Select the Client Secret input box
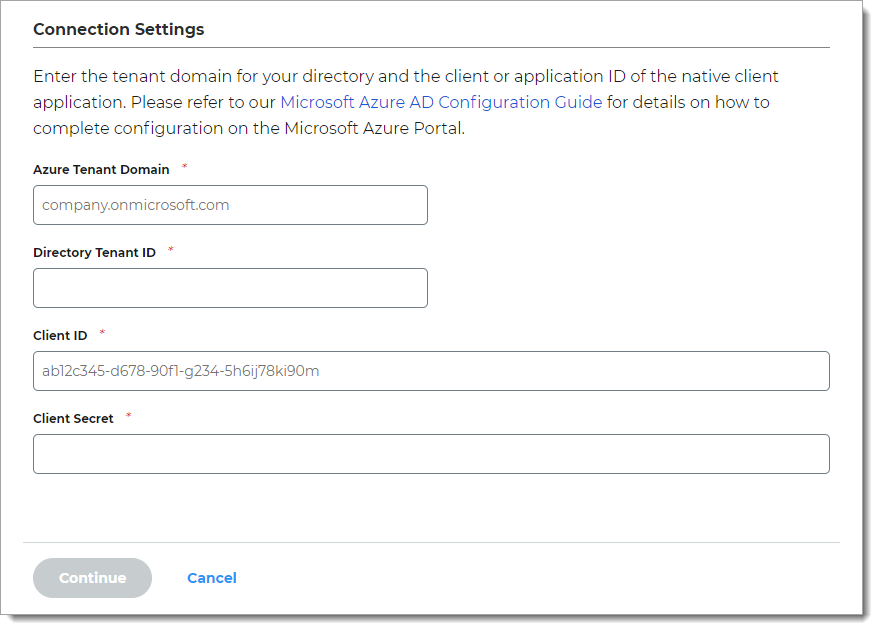This screenshot has width=878, height=630. 431,454
